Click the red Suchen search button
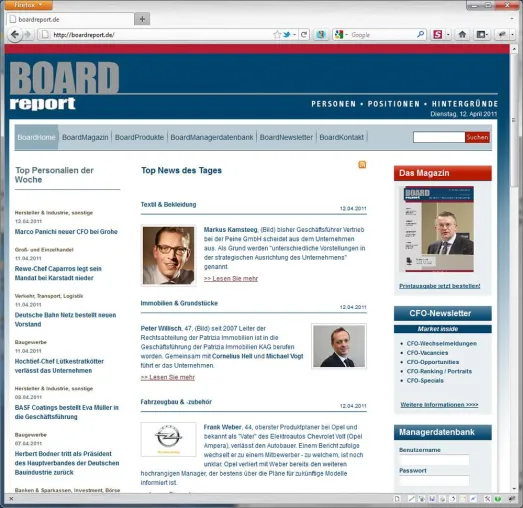Screen dimensions: 523x508 [477, 137]
